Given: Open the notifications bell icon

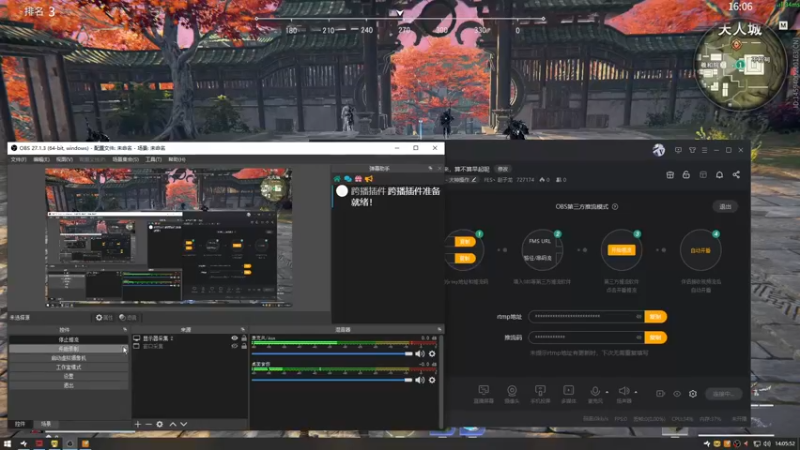Looking at the screenshot, I should point(719,175).
